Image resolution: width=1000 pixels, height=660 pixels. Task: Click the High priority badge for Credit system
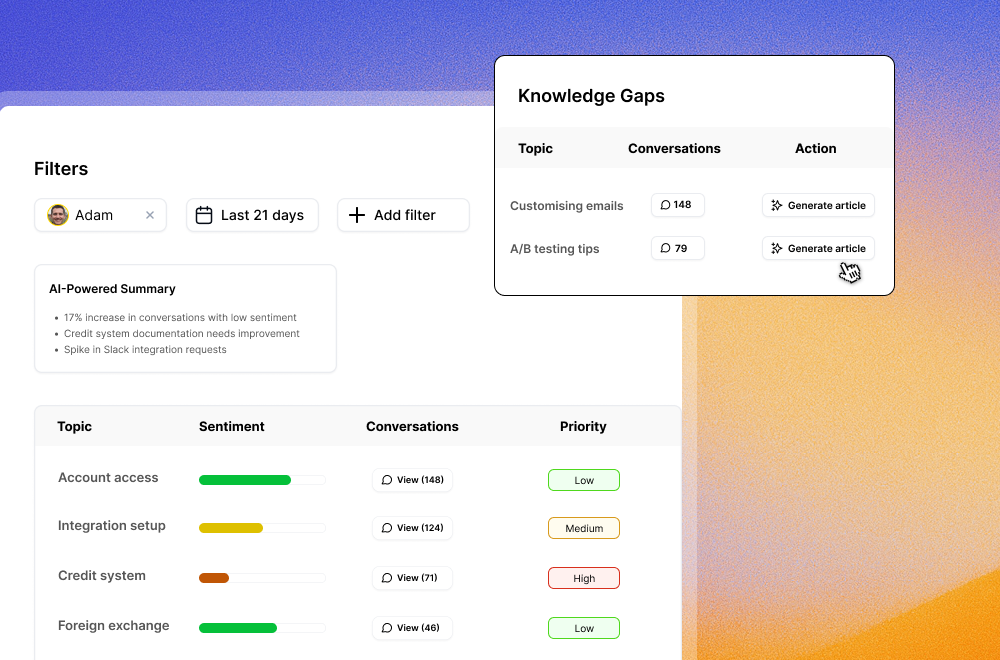(x=584, y=578)
